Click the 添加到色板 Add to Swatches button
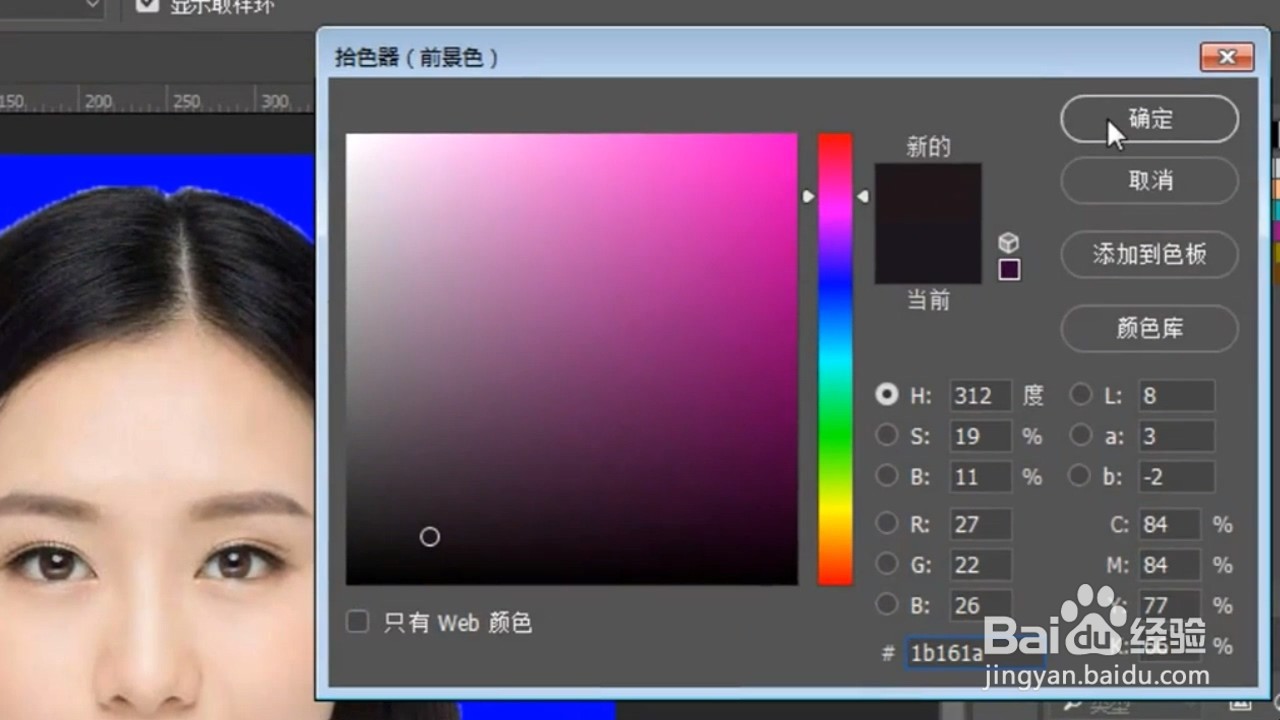The width and height of the screenshot is (1280, 720). point(1148,255)
